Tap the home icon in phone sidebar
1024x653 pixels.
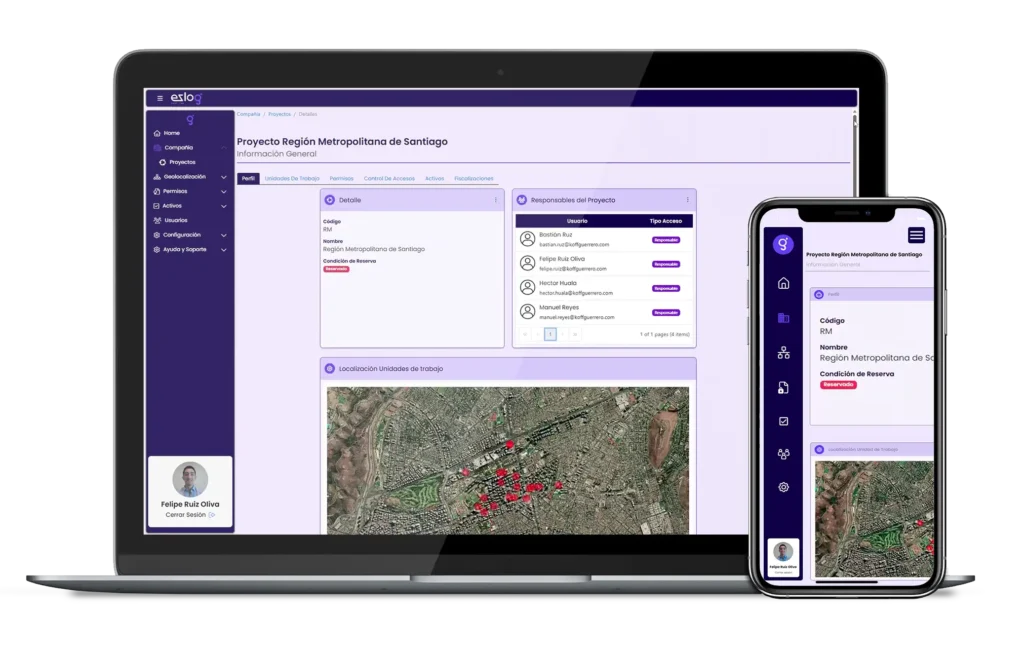click(x=783, y=283)
